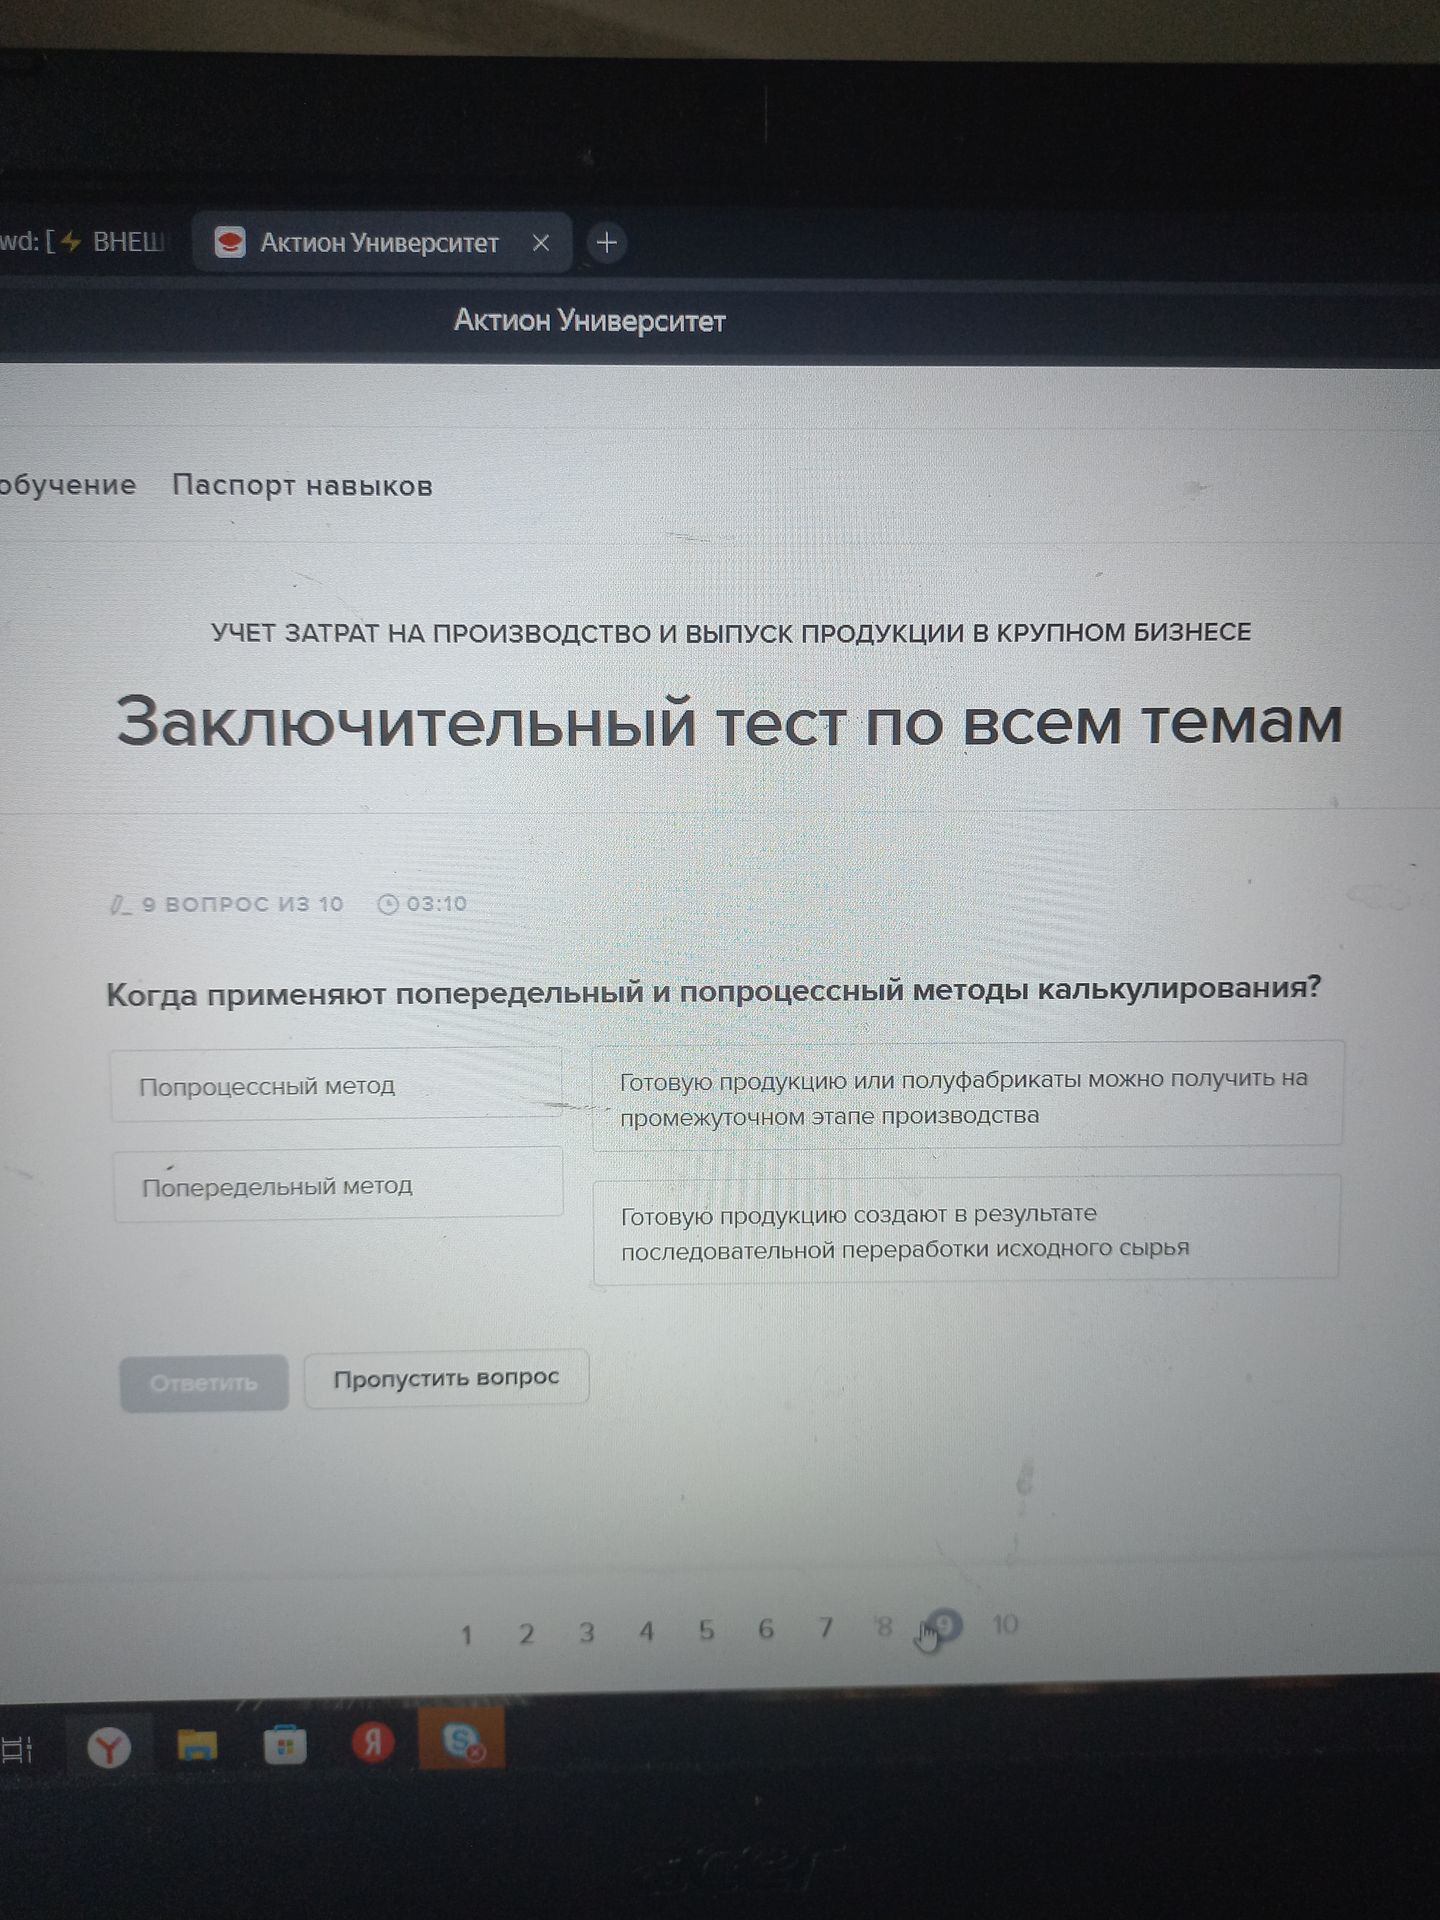Click the question text about методы калькулирования
1440x1920 pixels.
tap(714, 991)
